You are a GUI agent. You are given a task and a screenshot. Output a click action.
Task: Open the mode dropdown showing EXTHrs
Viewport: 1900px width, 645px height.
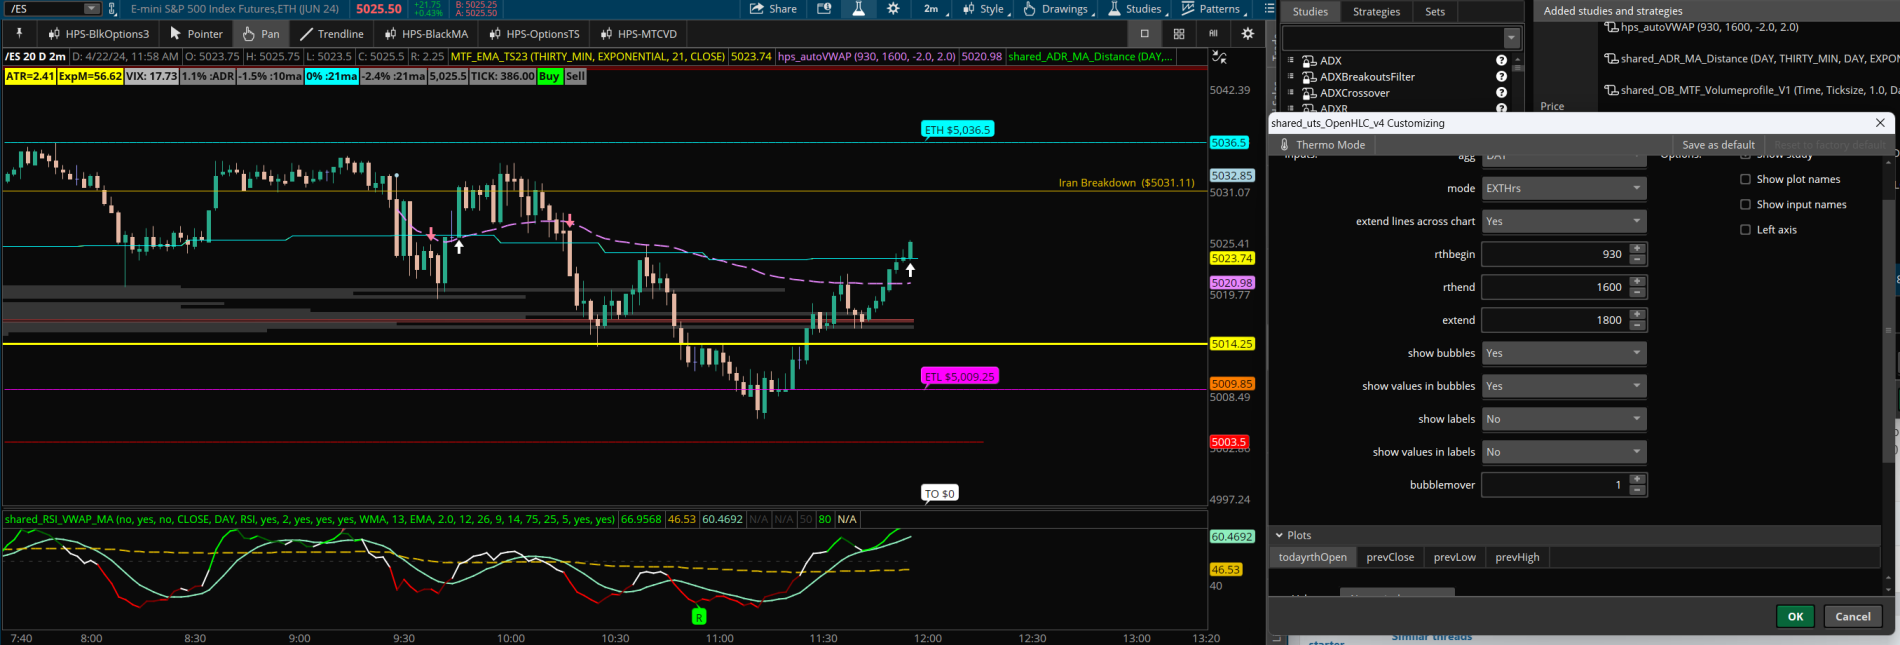click(1563, 188)
